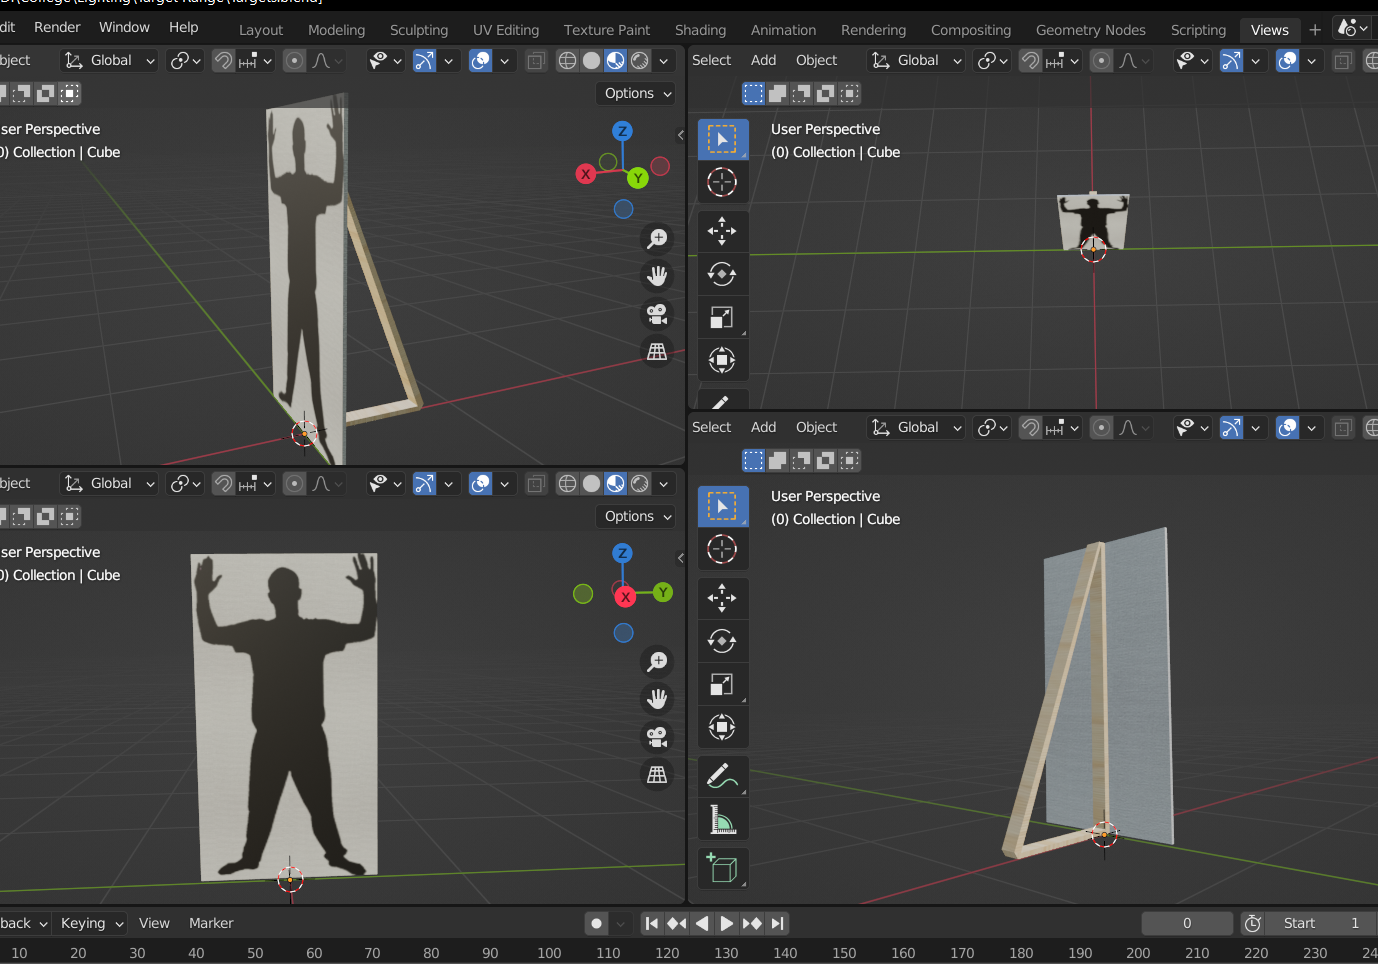Open Keying dropdown in timeline
Viewport: 1378px width, 964px height.
tap(91, 923)
